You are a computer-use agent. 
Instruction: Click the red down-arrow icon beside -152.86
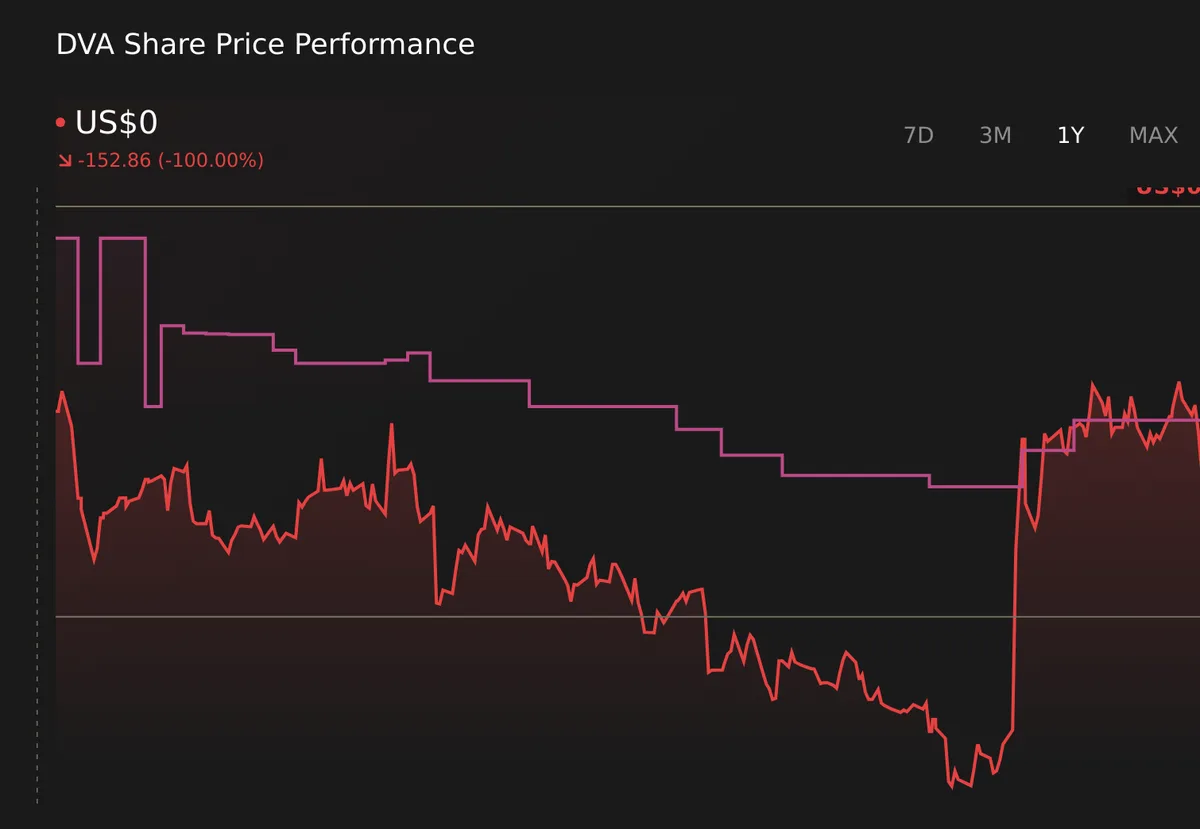pyautogui.click(x=64, y=161)
